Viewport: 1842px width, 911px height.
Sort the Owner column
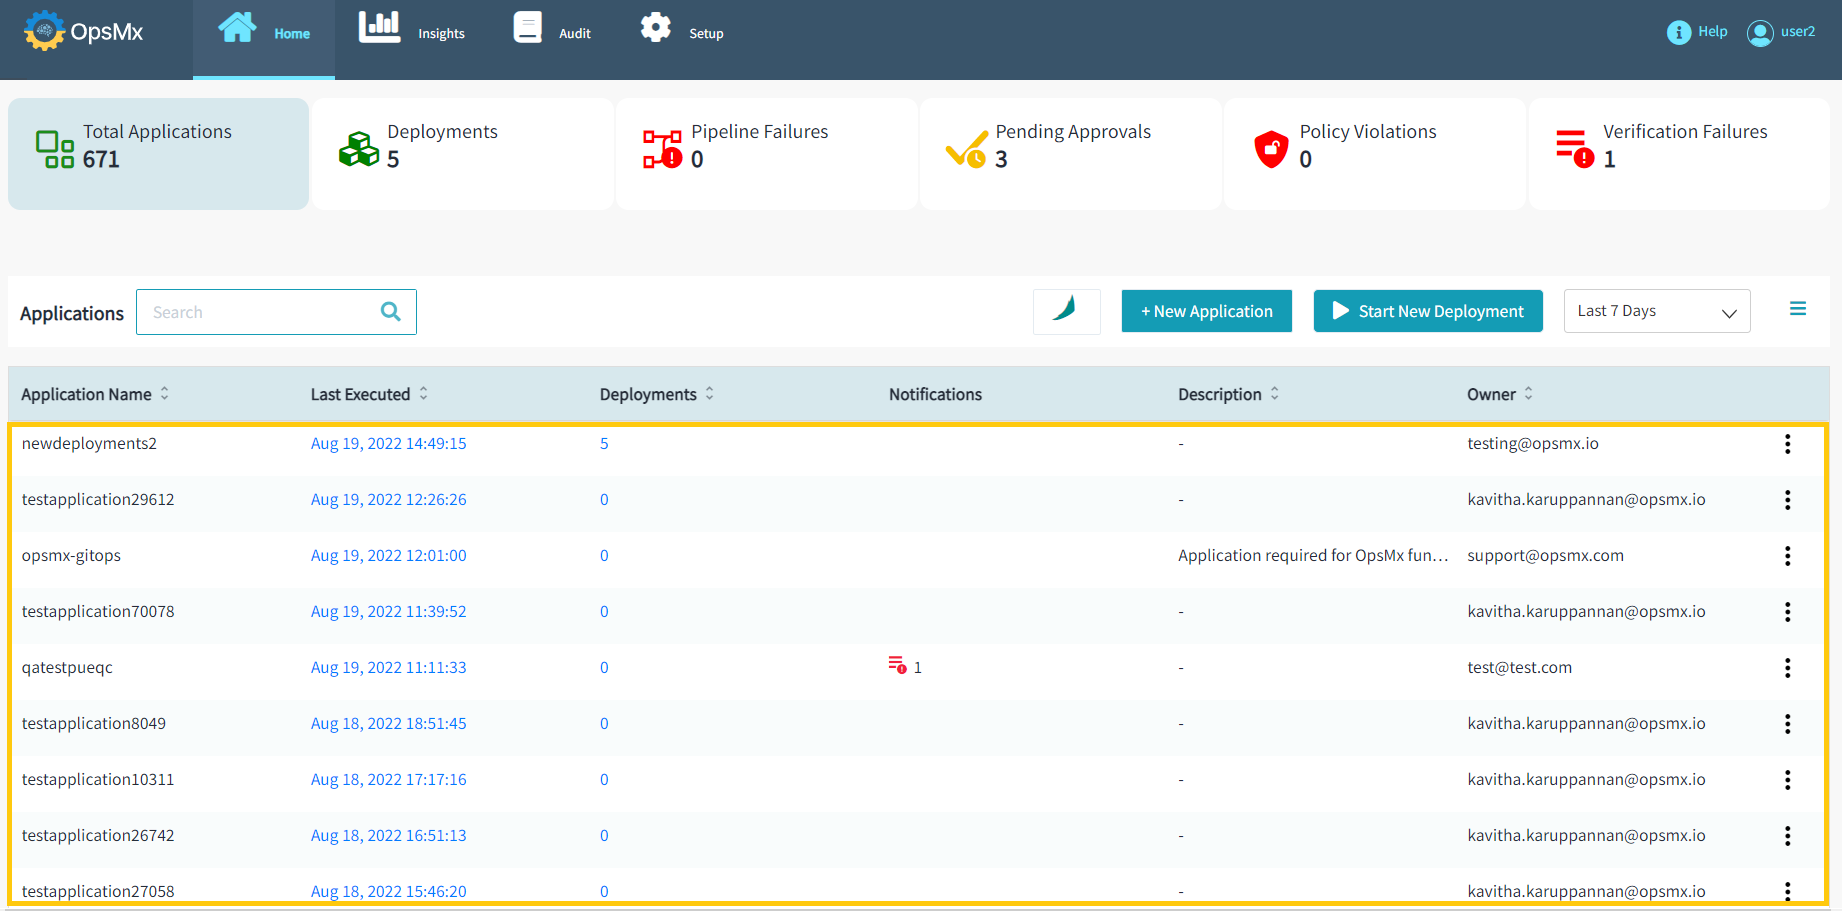(1528, 394)
